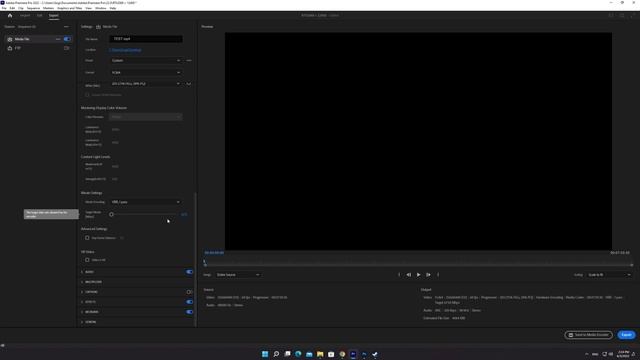640x360 pixels.
Task: Set in point marker in preview controls
Action: pos(399,275)
